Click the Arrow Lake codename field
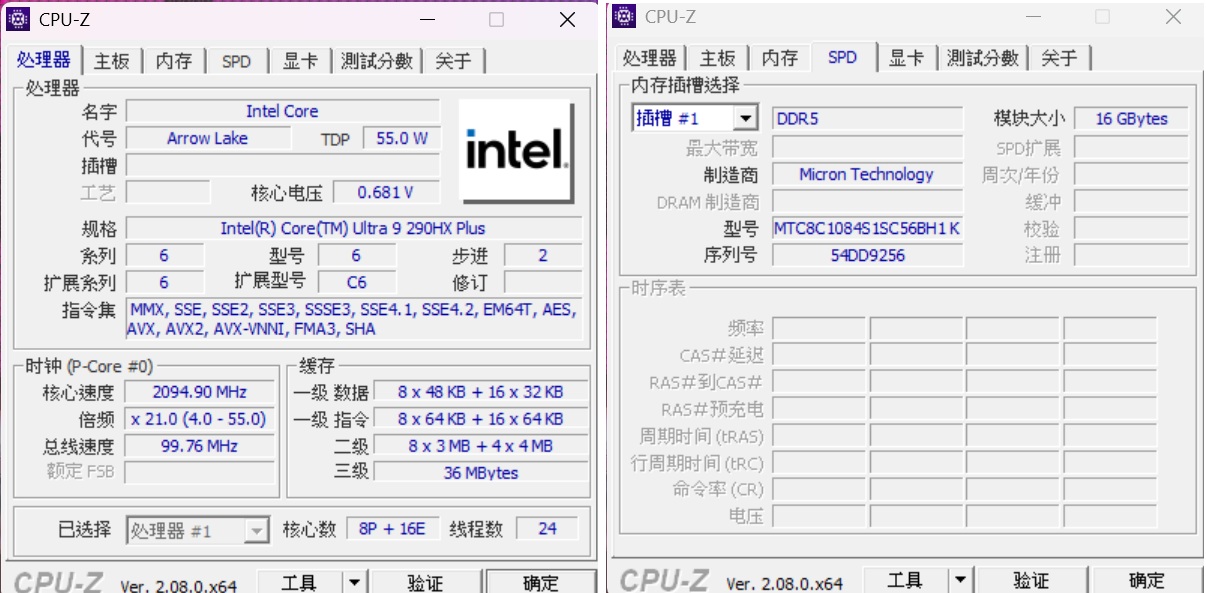Viewport: 1206px width, 593px height. pos(208,138)
